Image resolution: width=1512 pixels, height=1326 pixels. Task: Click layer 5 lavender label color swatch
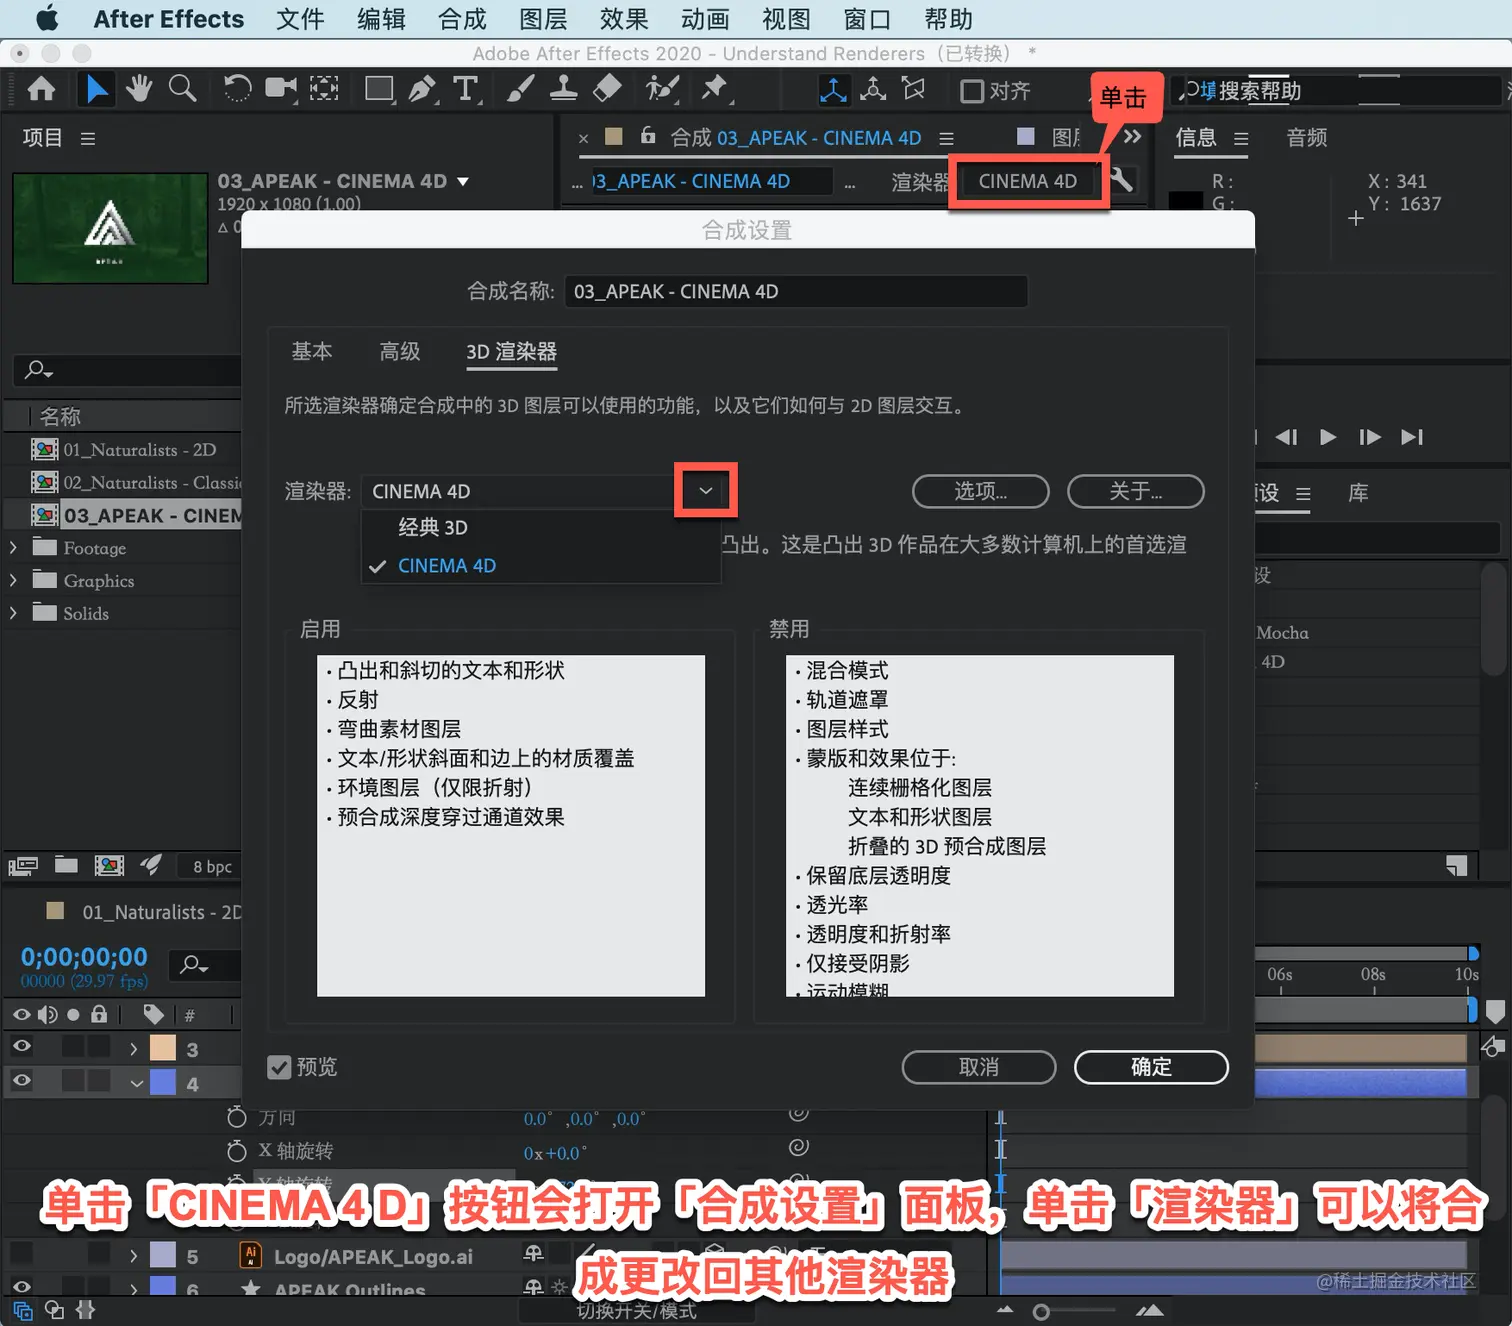[163, 1255]
